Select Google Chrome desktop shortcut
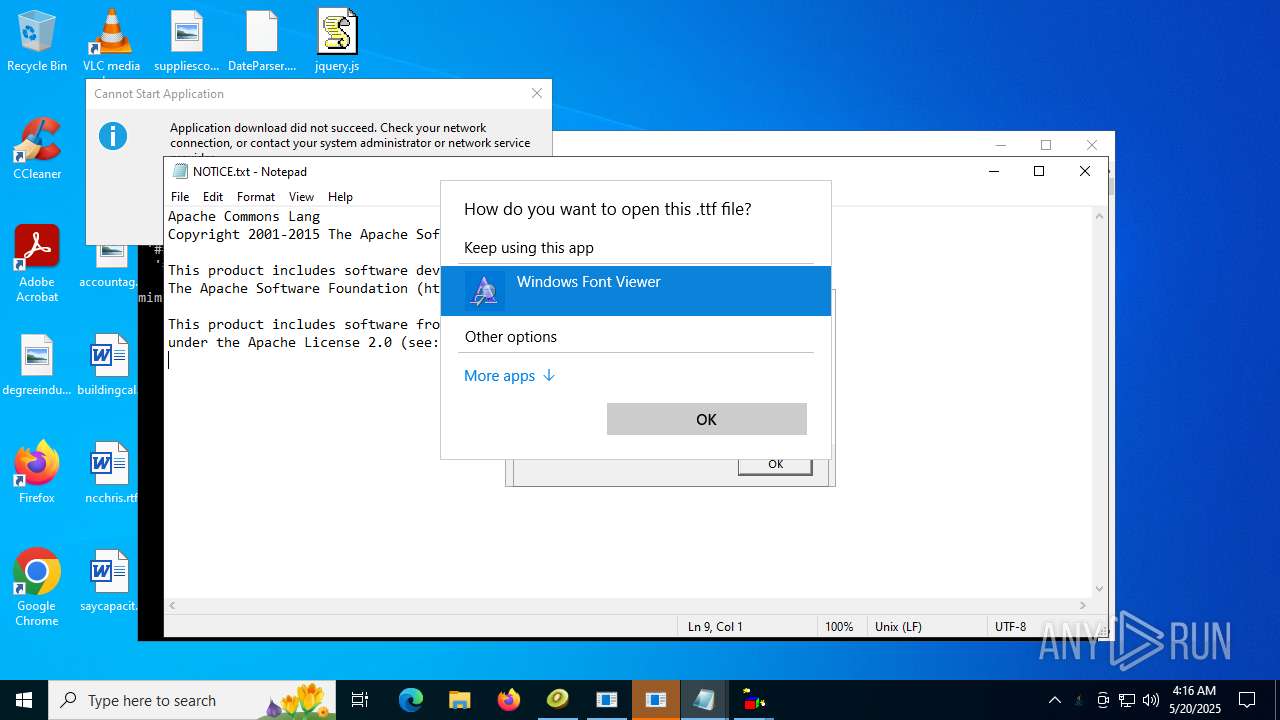The height and width of the screenshot is (720, 1280). [37, 588]
